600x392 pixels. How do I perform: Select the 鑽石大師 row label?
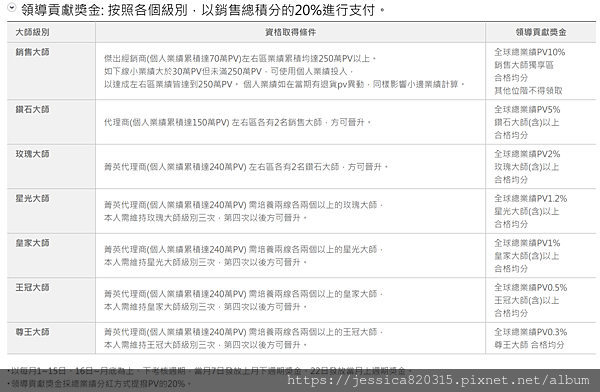tap(33, 109)
